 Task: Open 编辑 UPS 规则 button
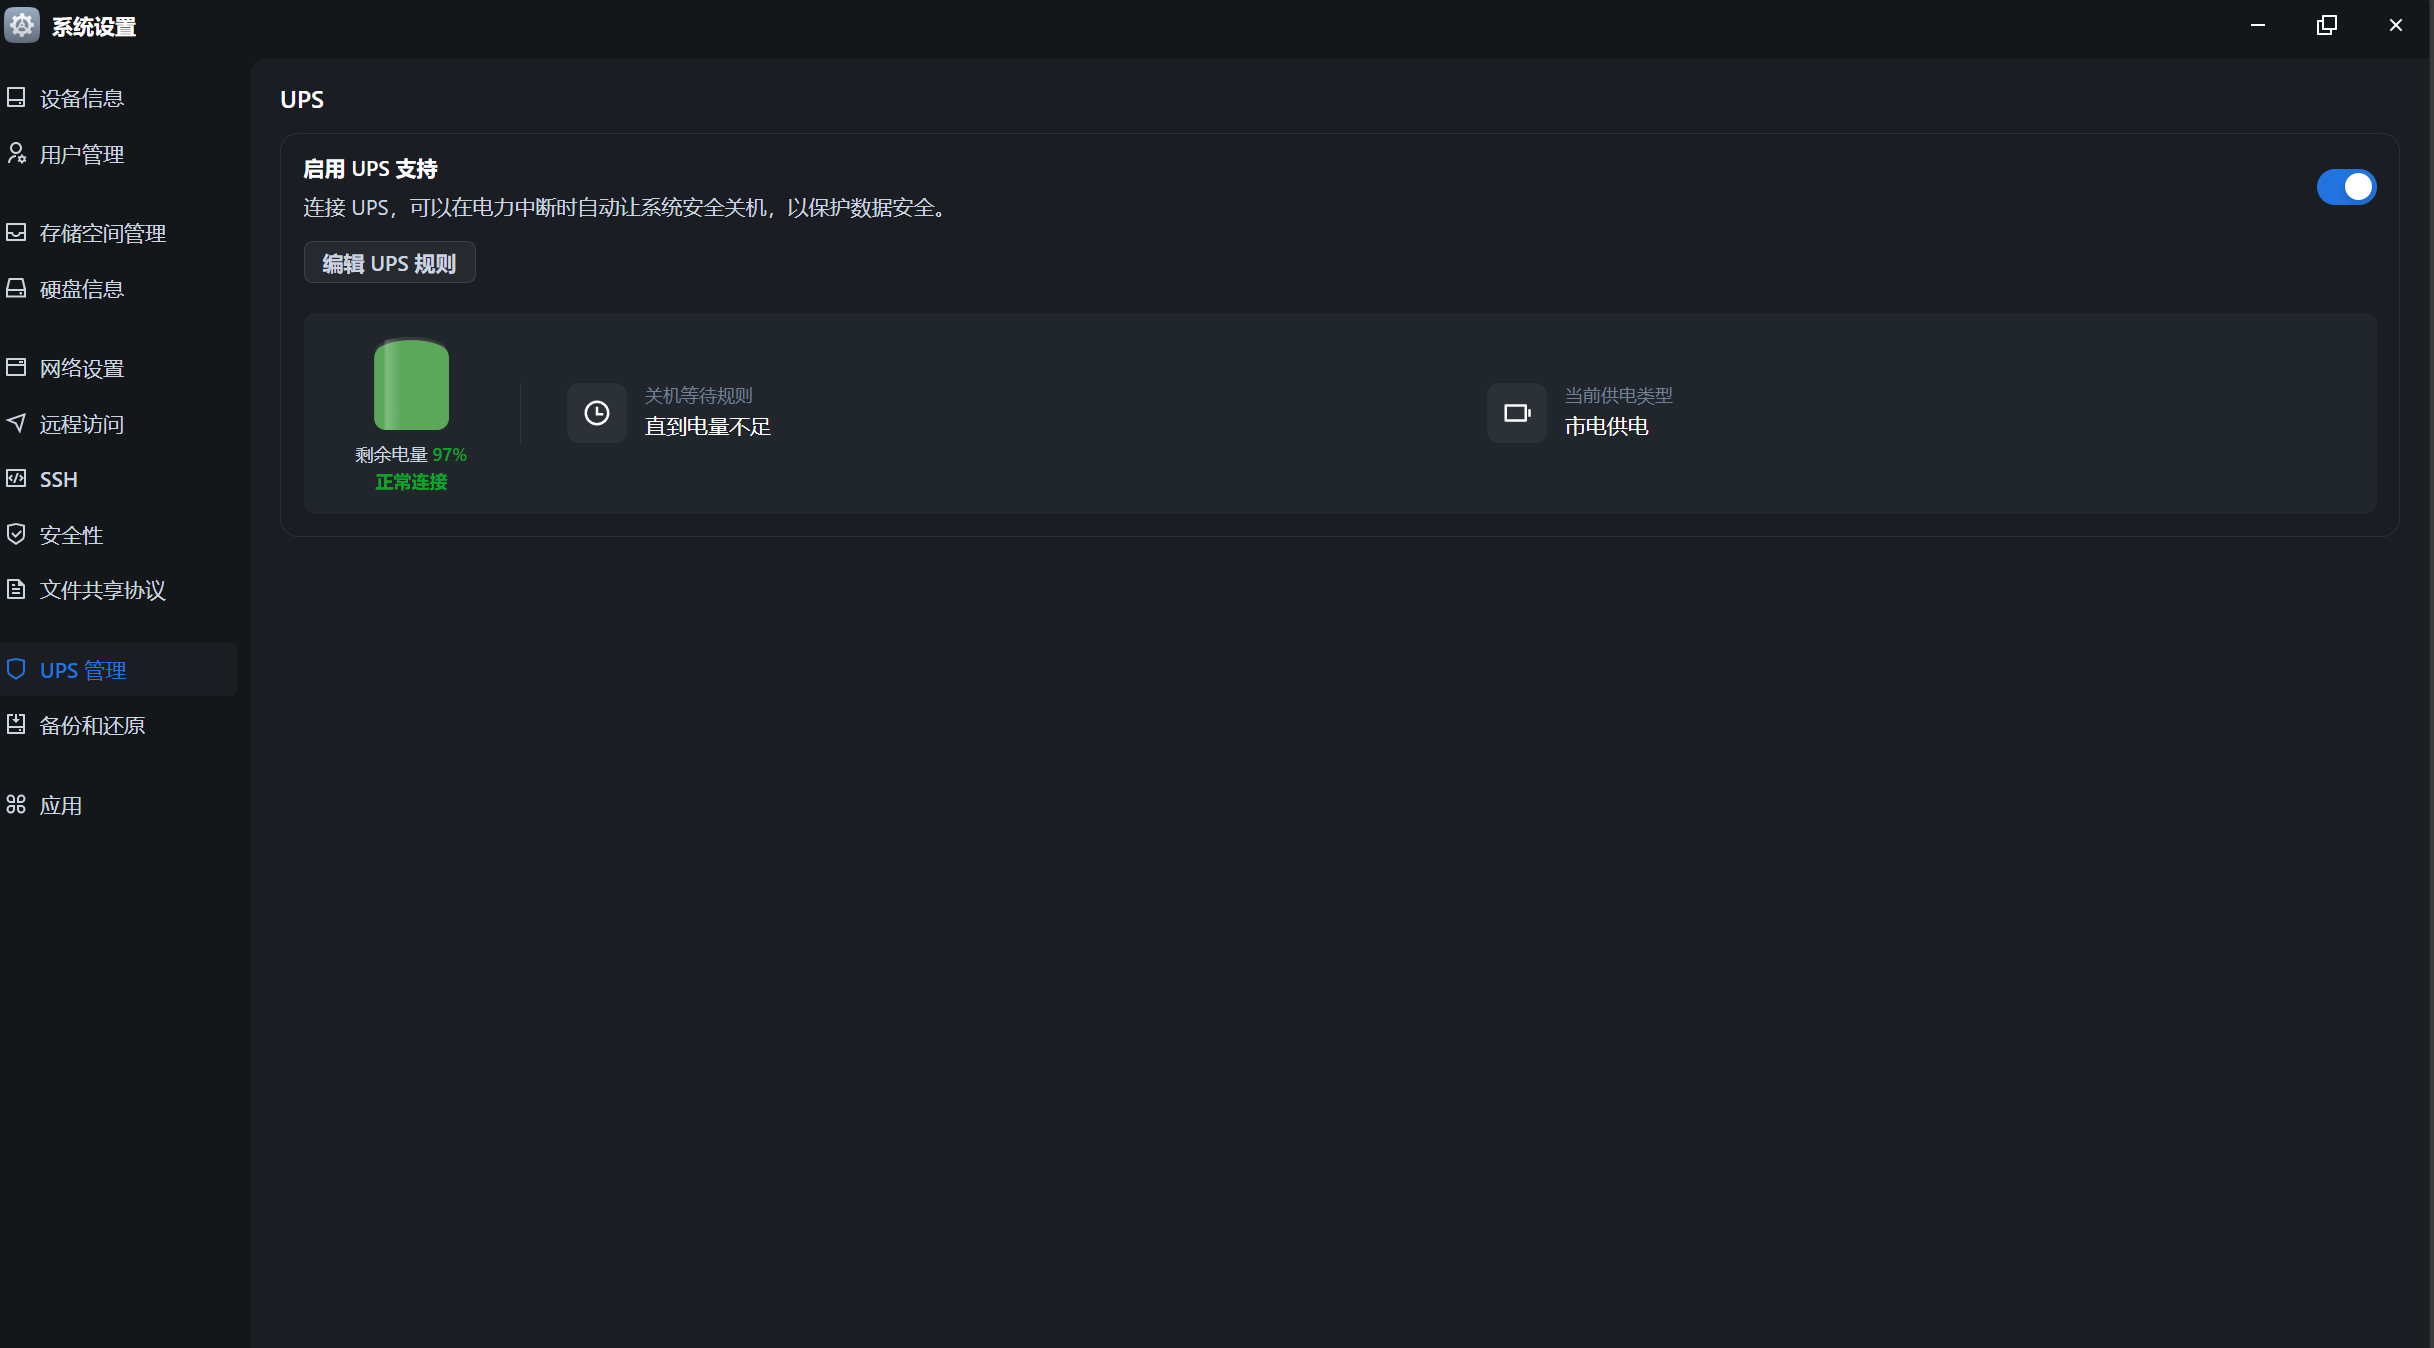tap(389, 263)
